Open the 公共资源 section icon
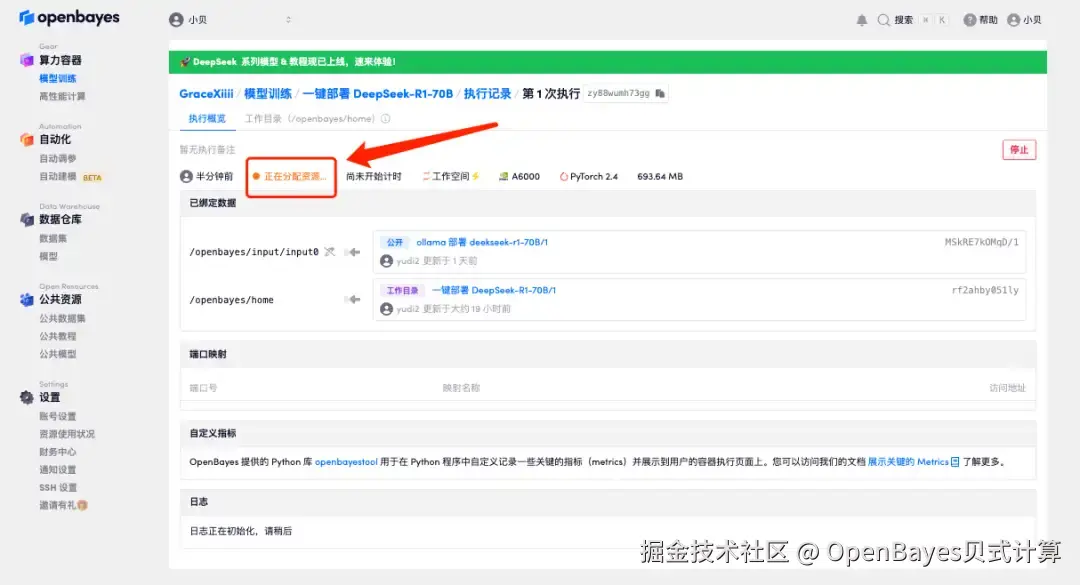 [27, 299]
